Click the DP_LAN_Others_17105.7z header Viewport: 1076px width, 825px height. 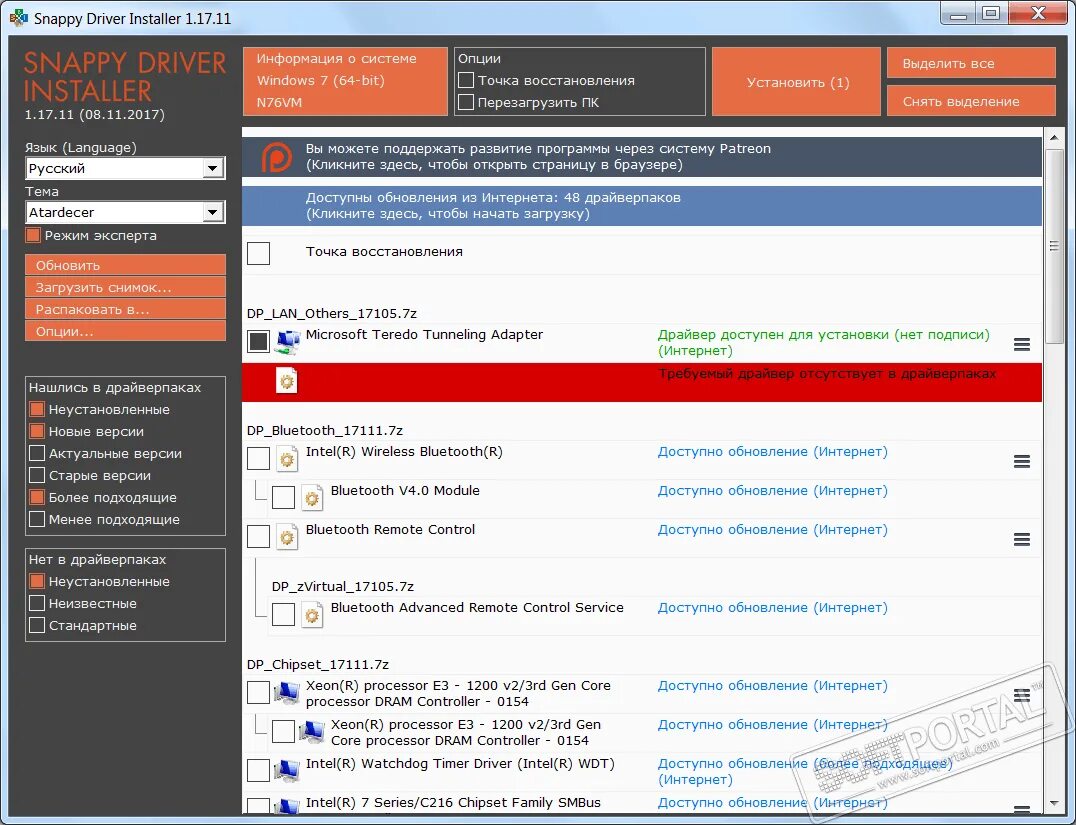332,314
